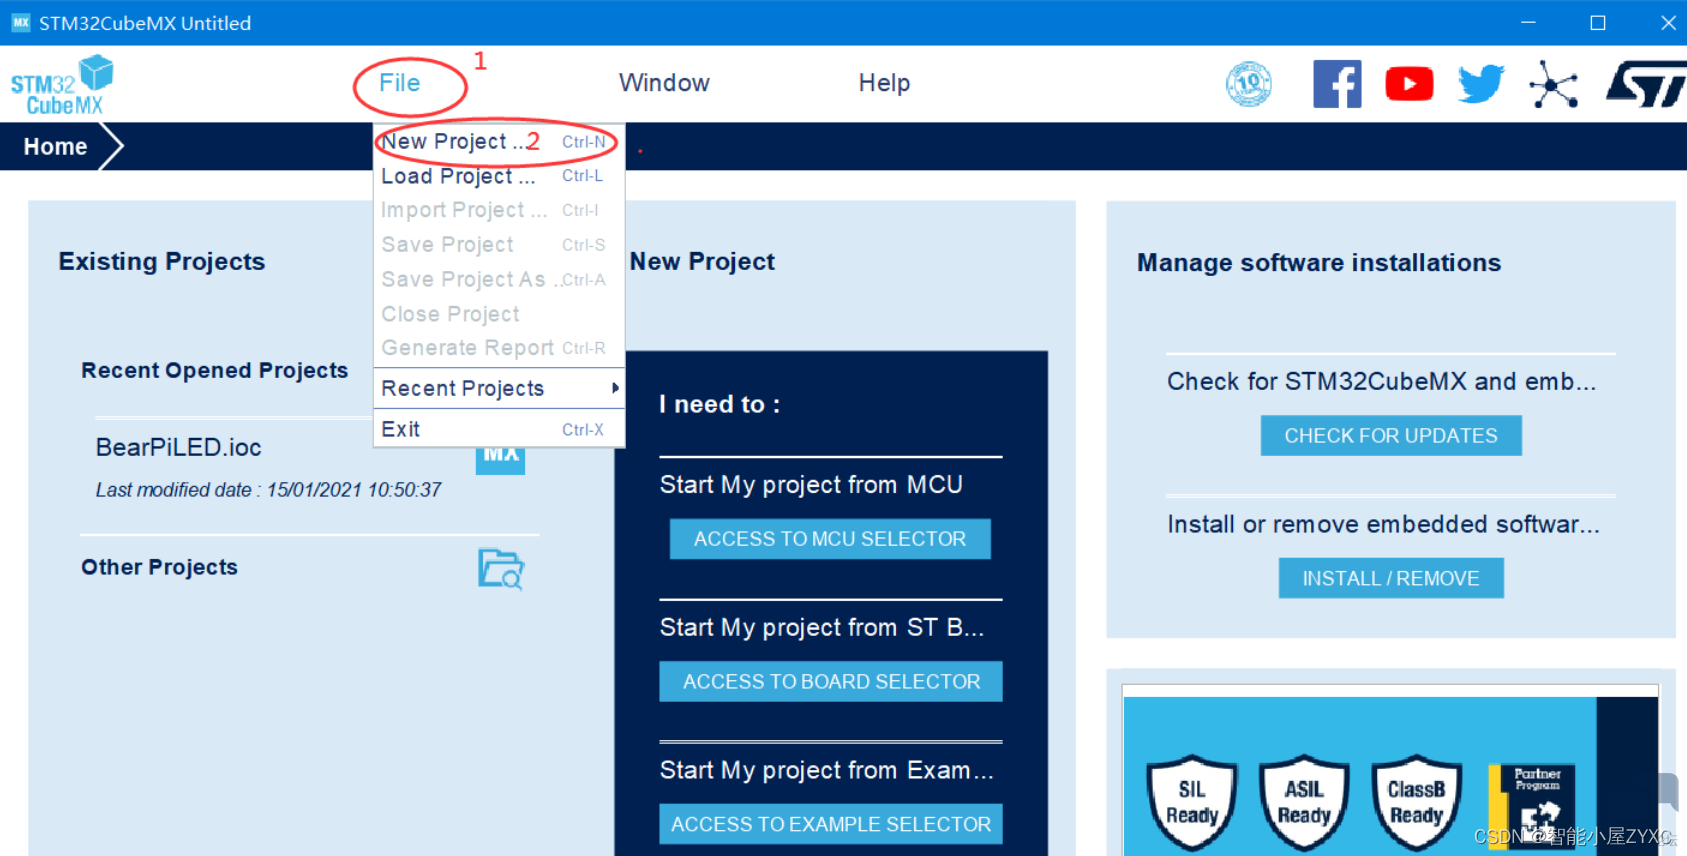Screen dimensions: 1687x856
Task: Click the STM32CubeMX title bar app icon
Action: pyautogui.click(x=20, y=22)
